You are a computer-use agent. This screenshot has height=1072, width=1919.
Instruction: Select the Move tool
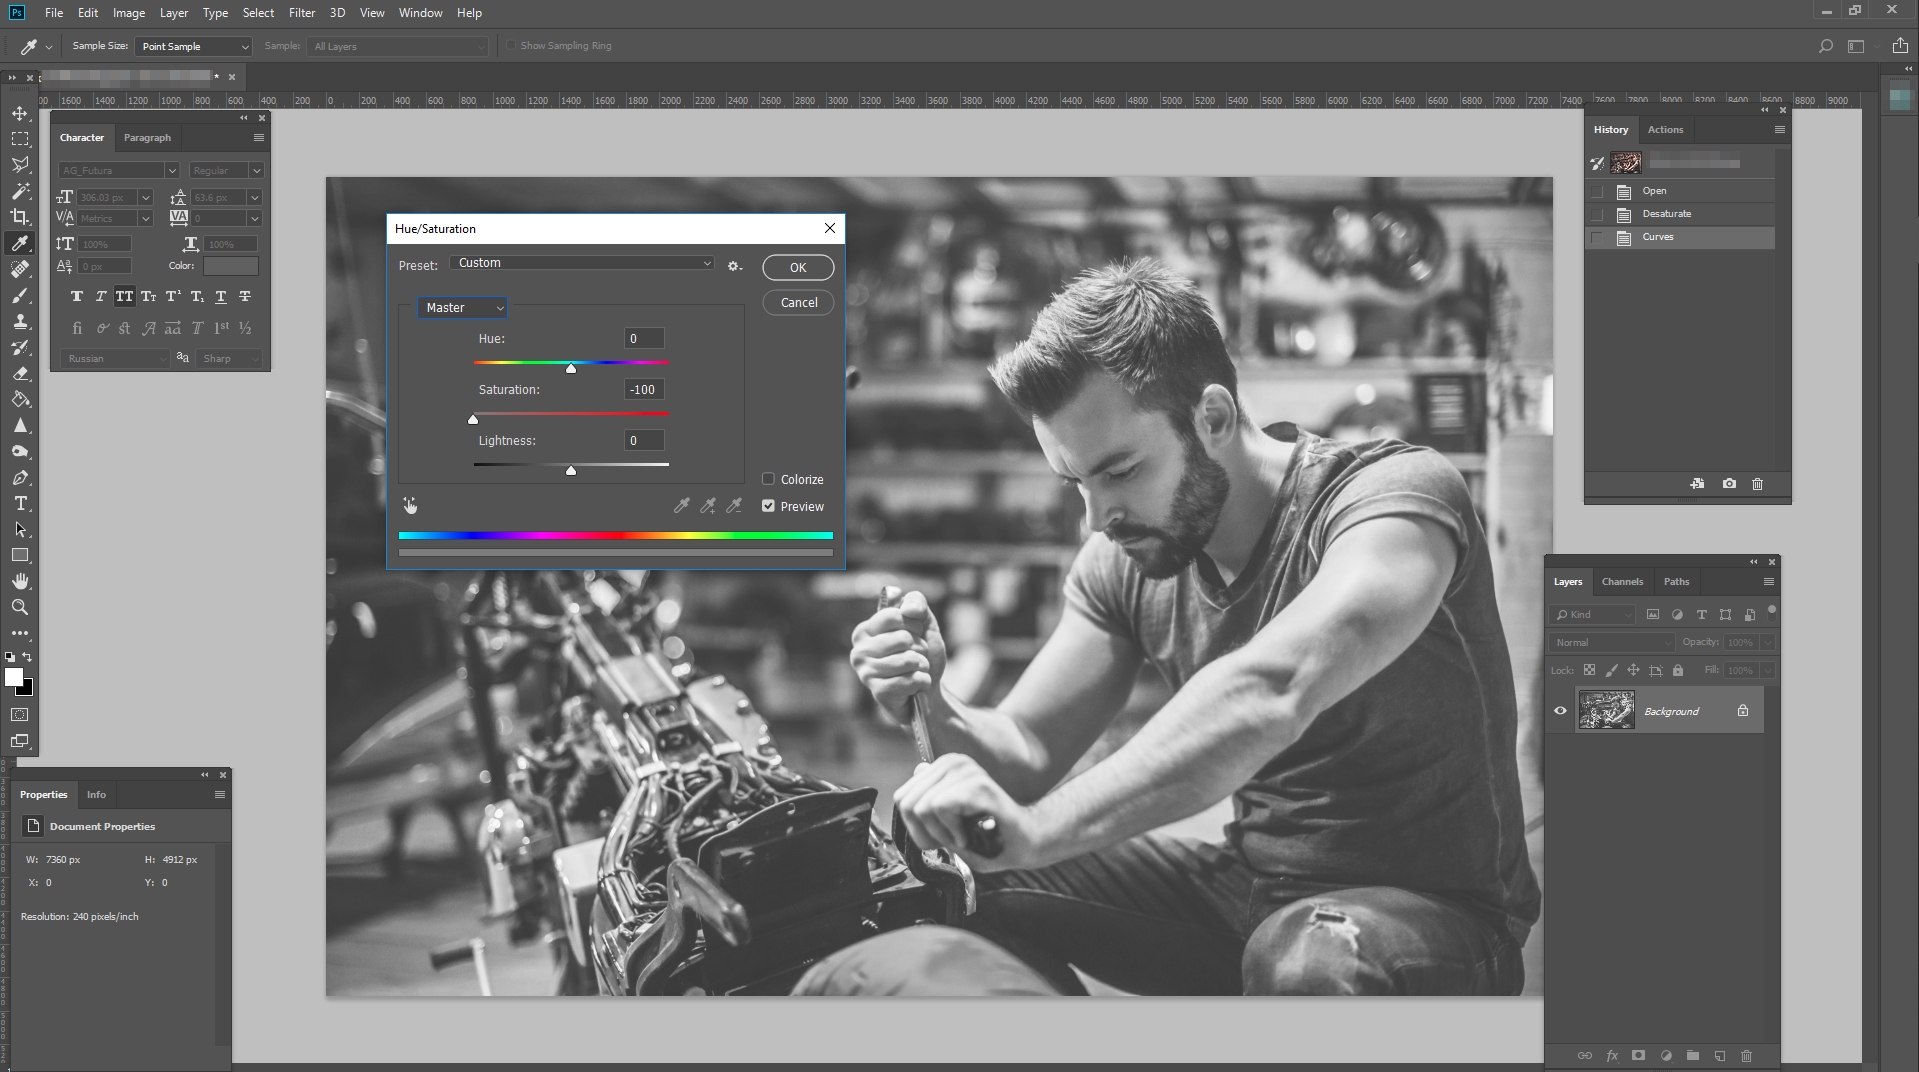click(20, 113)
